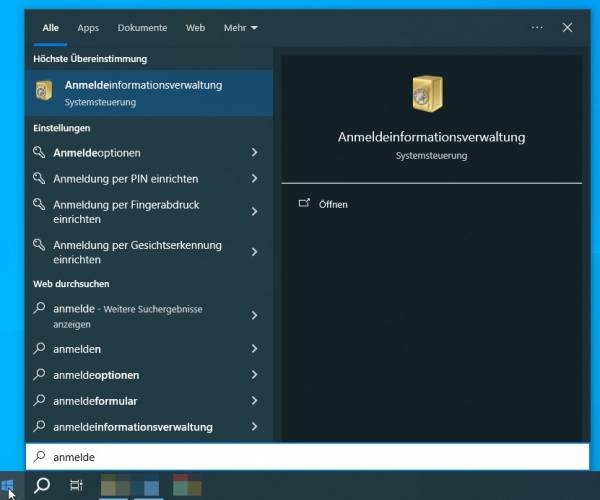This screenshot has width=600, height=500.
Task: Switch to the Web tab
Action: pos(195,28)
